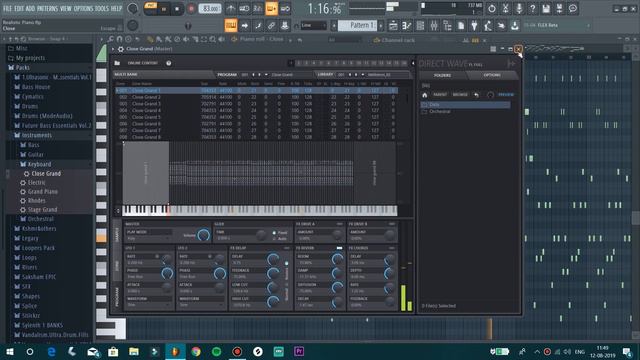Collapse the Keyboard folder in browser
The width and height of the screenshot is (640, 360).
[39, 164]
